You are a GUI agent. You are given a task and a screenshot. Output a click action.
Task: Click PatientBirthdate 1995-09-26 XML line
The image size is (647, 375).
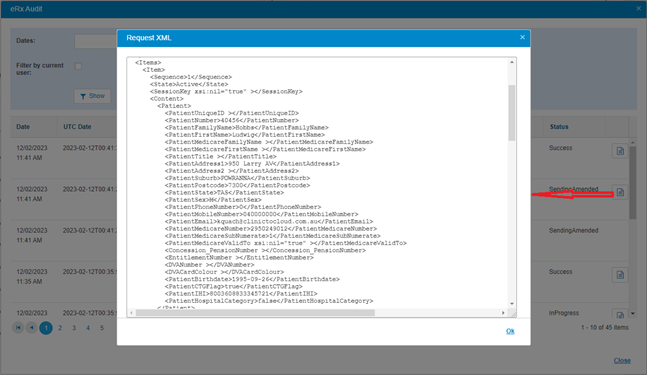[252, 279]
